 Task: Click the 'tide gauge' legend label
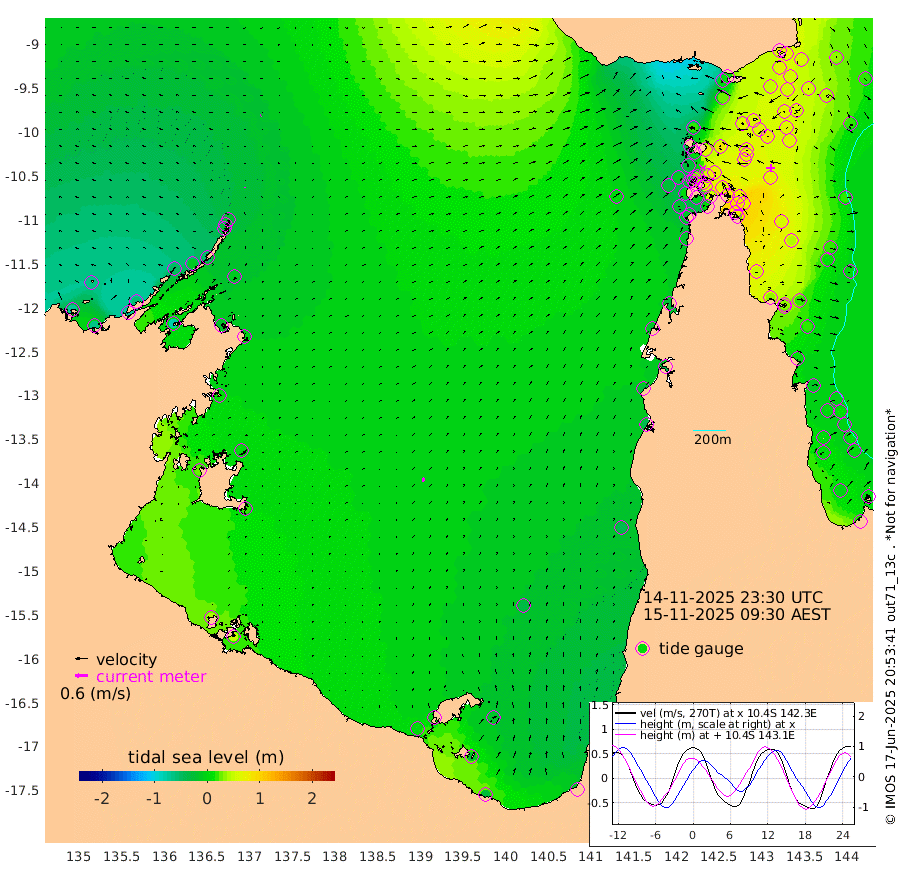click(x=701, y=649)
